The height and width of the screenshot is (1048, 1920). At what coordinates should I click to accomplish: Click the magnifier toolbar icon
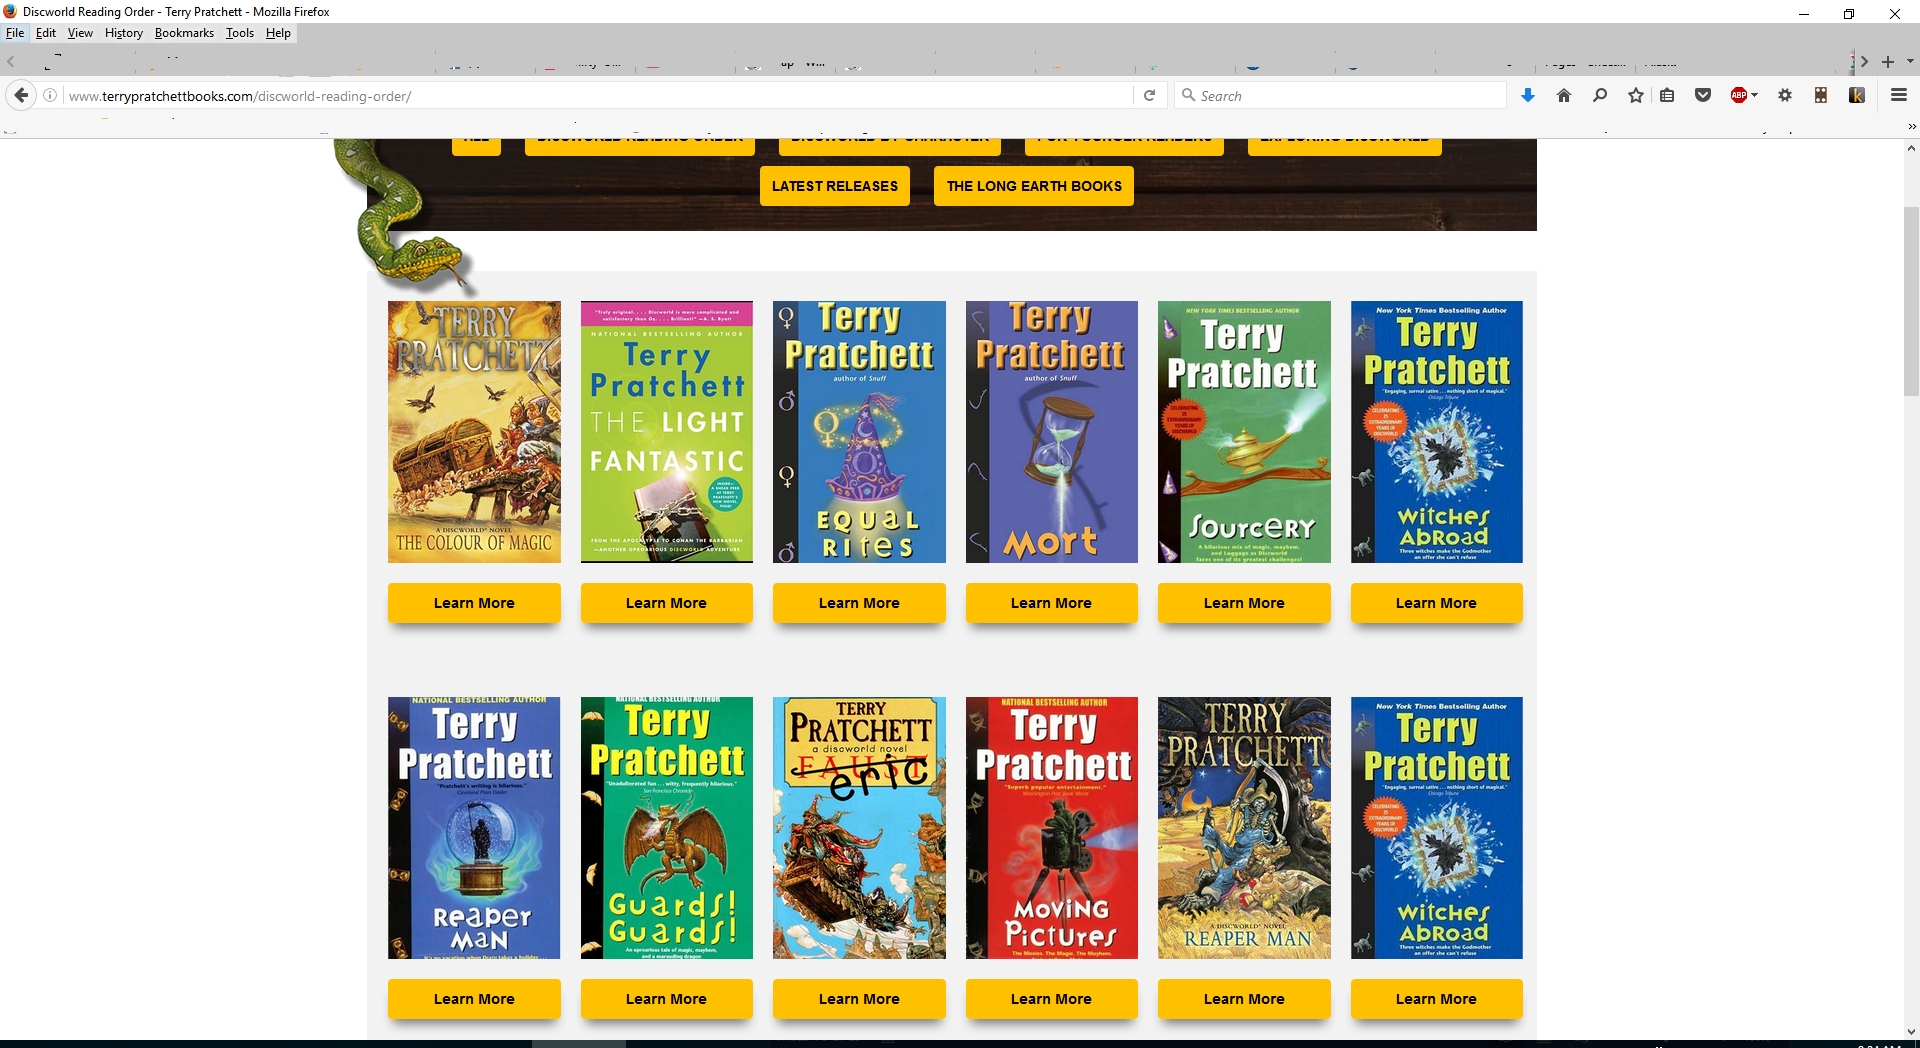tap(1600, 95)
